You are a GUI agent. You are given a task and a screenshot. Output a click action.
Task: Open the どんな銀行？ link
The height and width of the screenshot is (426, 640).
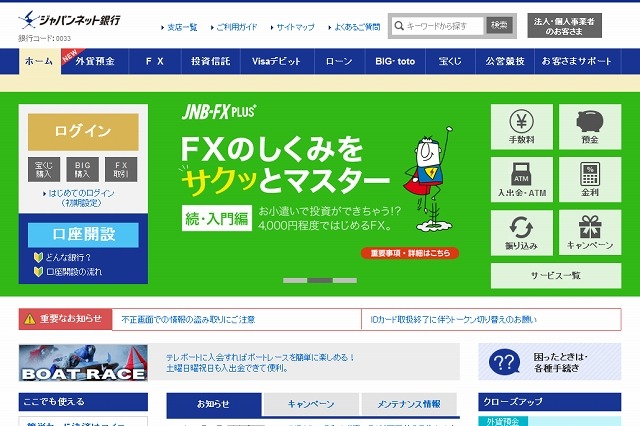(x=68, y=257)
